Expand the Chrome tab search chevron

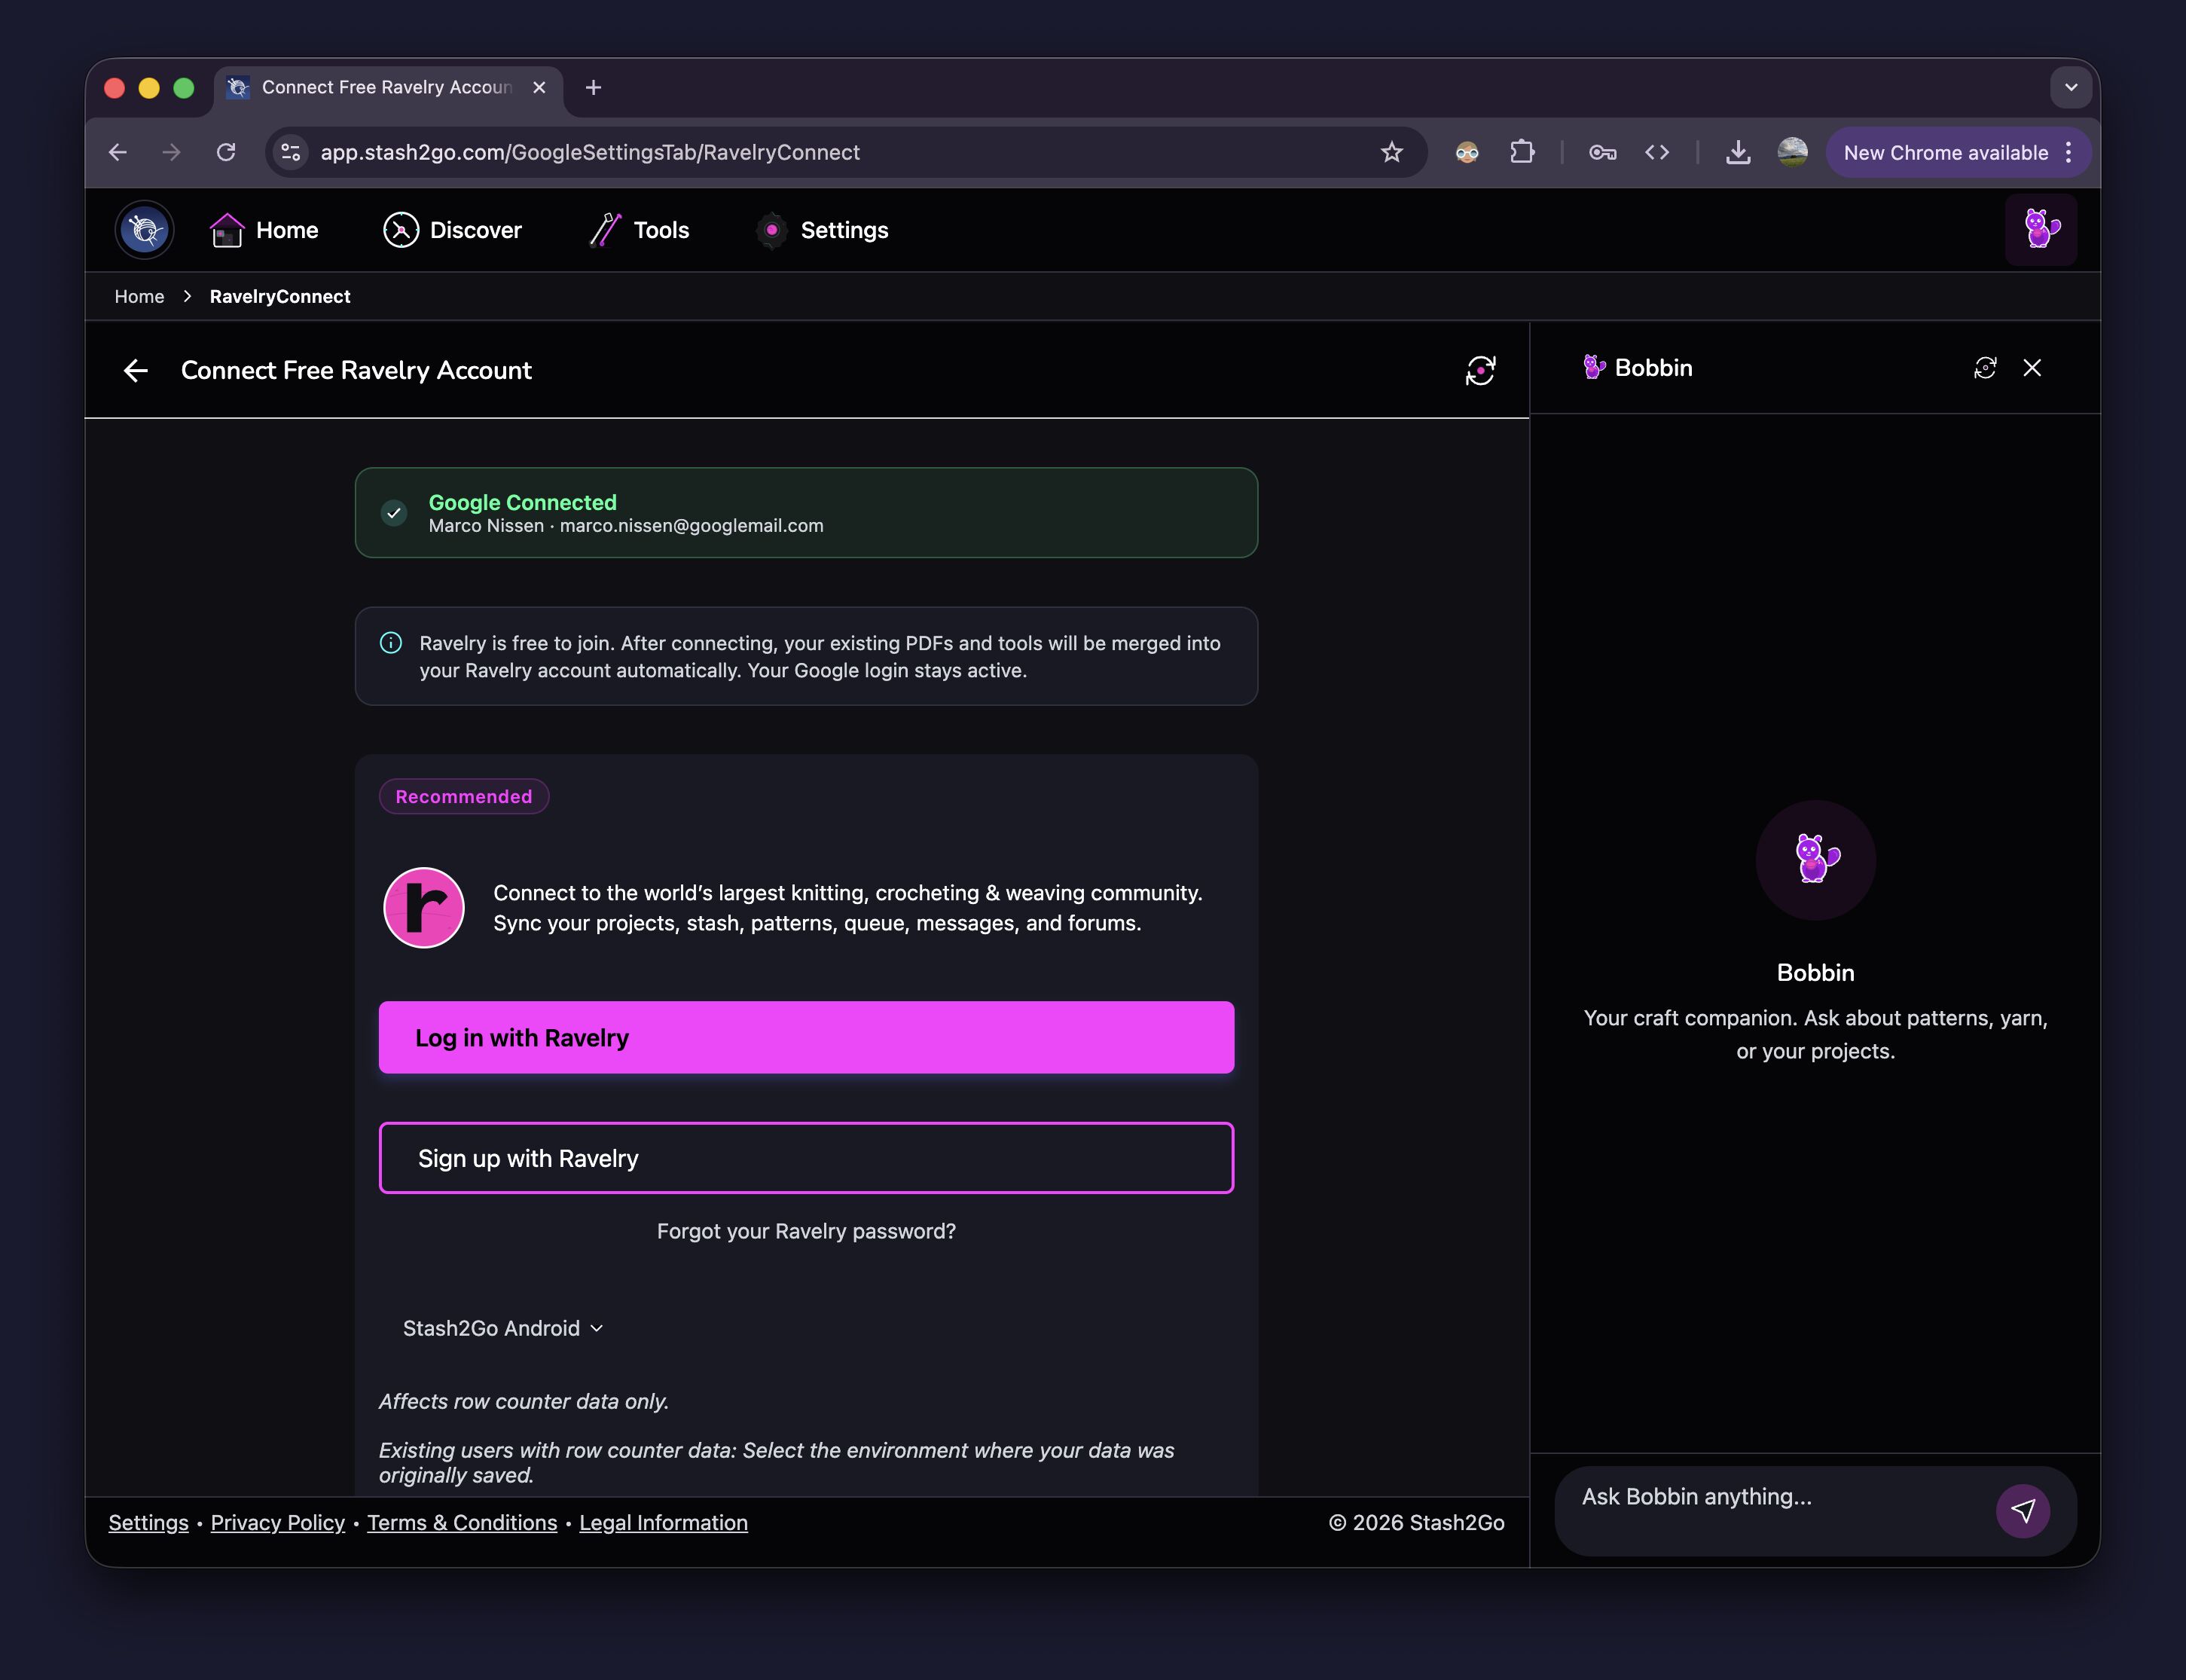2071,87
